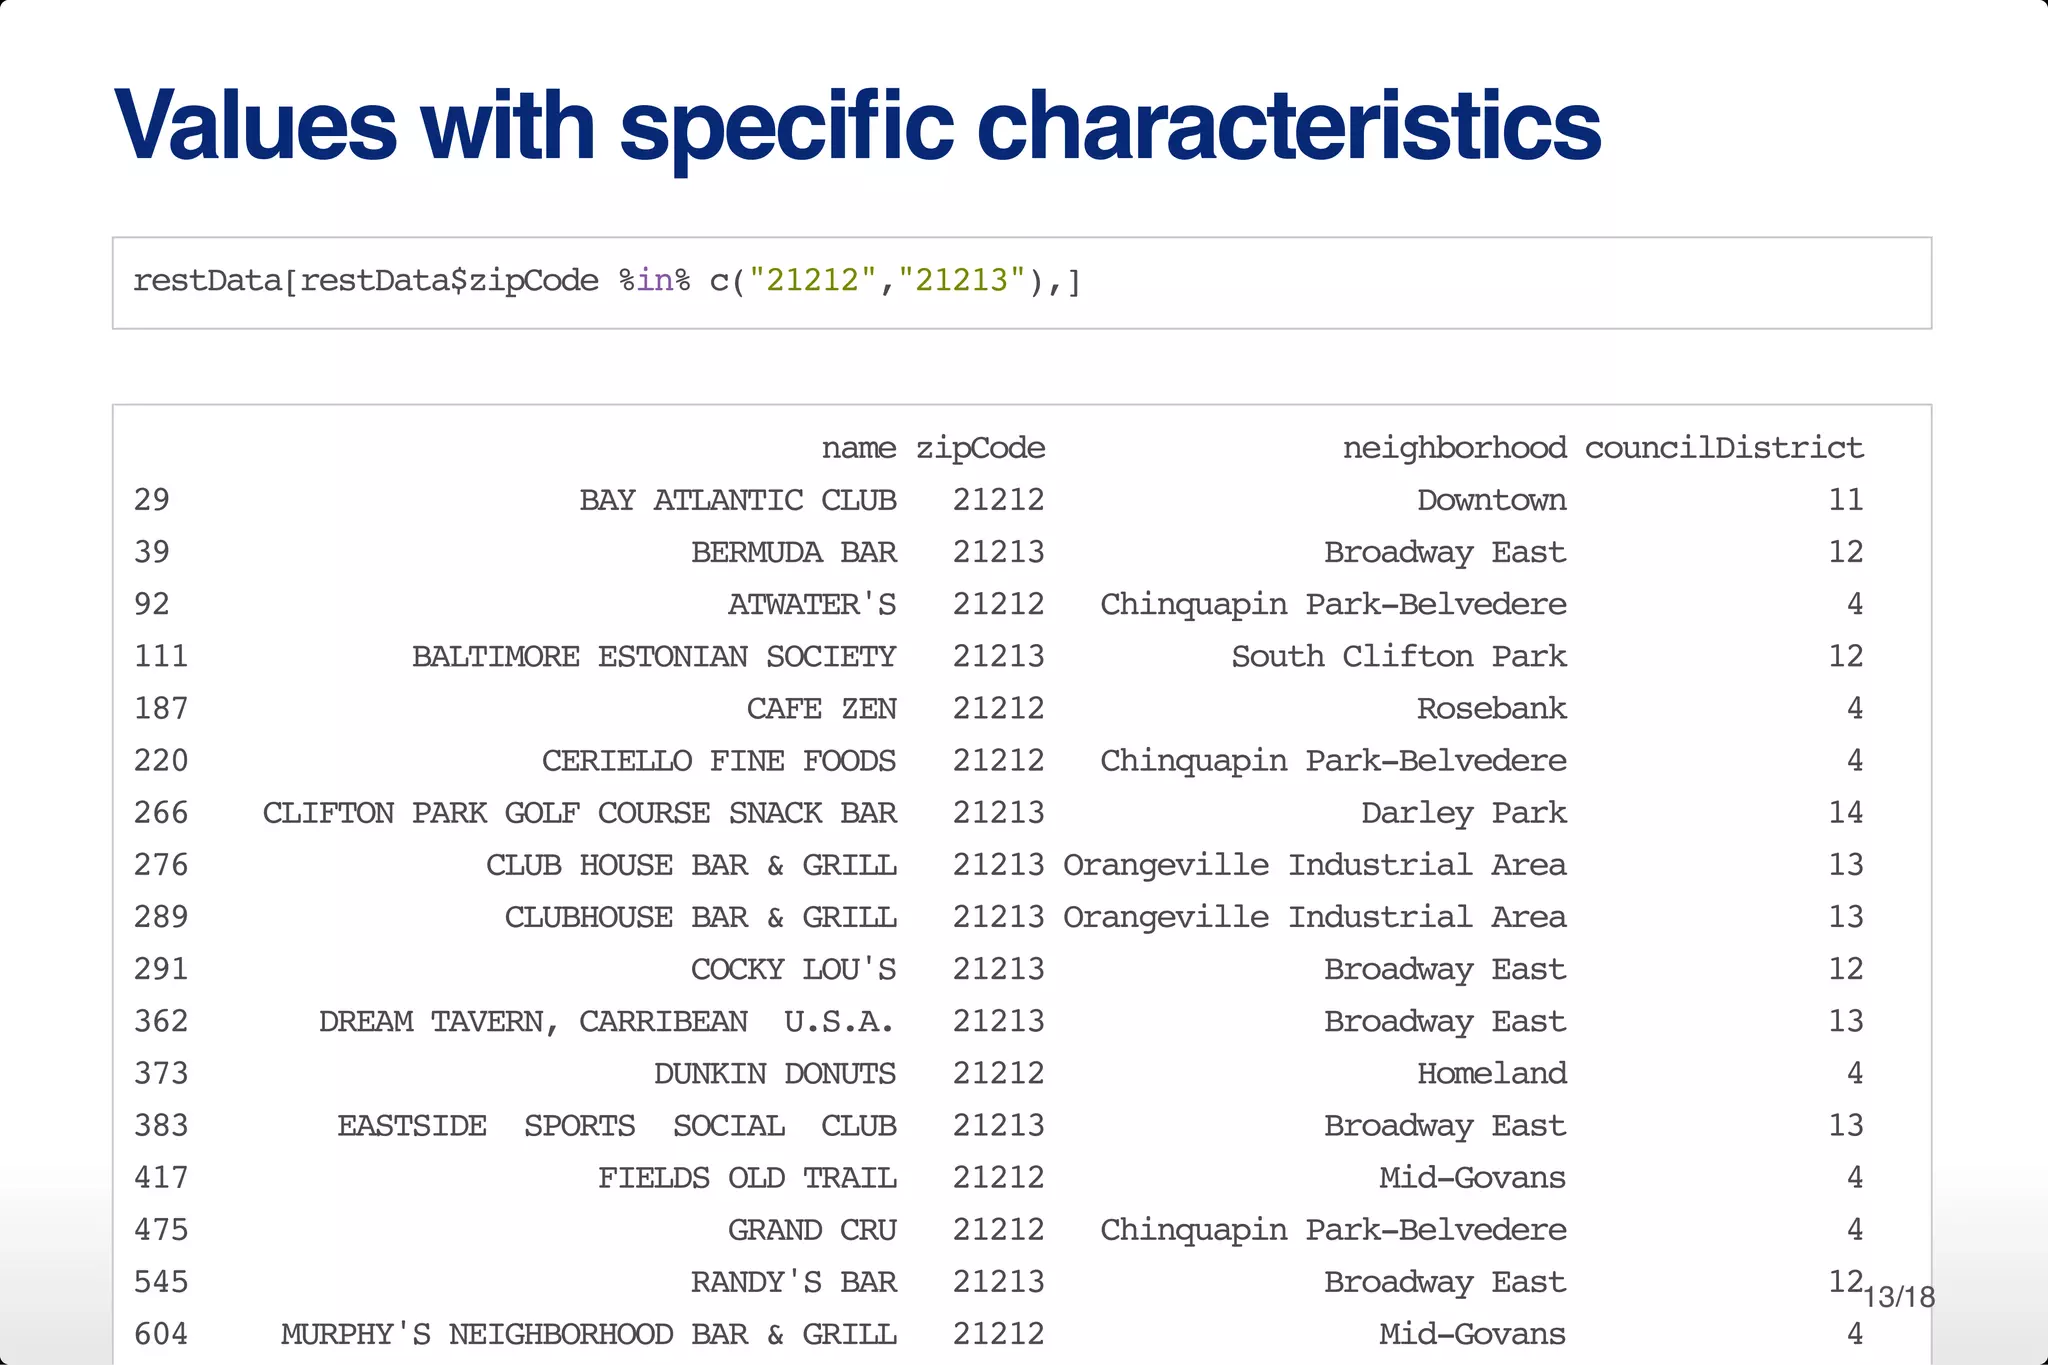This screenshot has width=2048, height=1365.
Task: Click 'Mid-Govans' in the FIELDS OLD TRAIL row
Action: click(x=1473, y=1178)
